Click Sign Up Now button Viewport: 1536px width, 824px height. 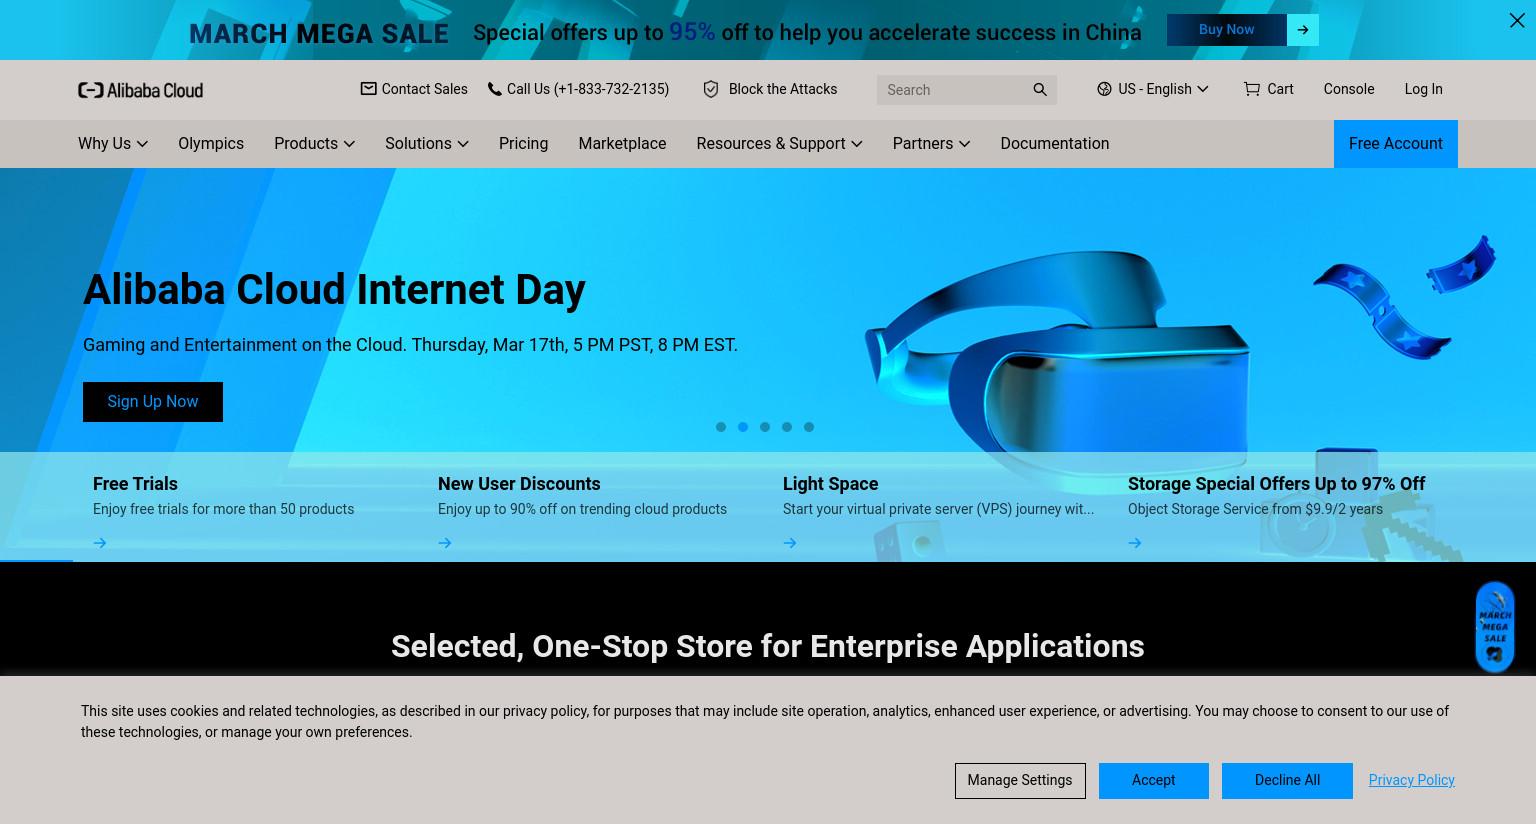[153, 402]
